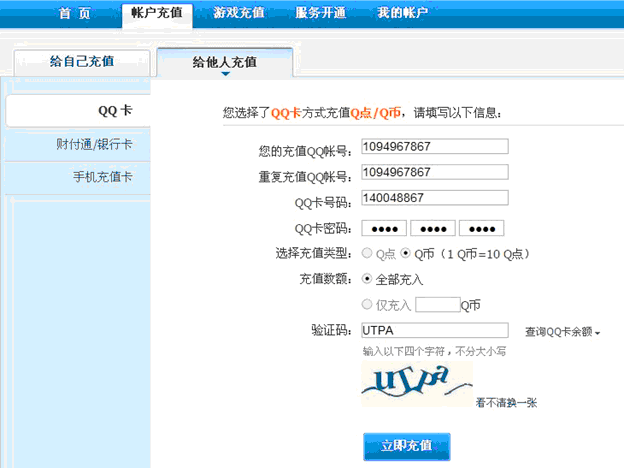The width and height of the screenshot is (624, 471).
Task: Click the 立即充值 submit button
Action: 407,447
